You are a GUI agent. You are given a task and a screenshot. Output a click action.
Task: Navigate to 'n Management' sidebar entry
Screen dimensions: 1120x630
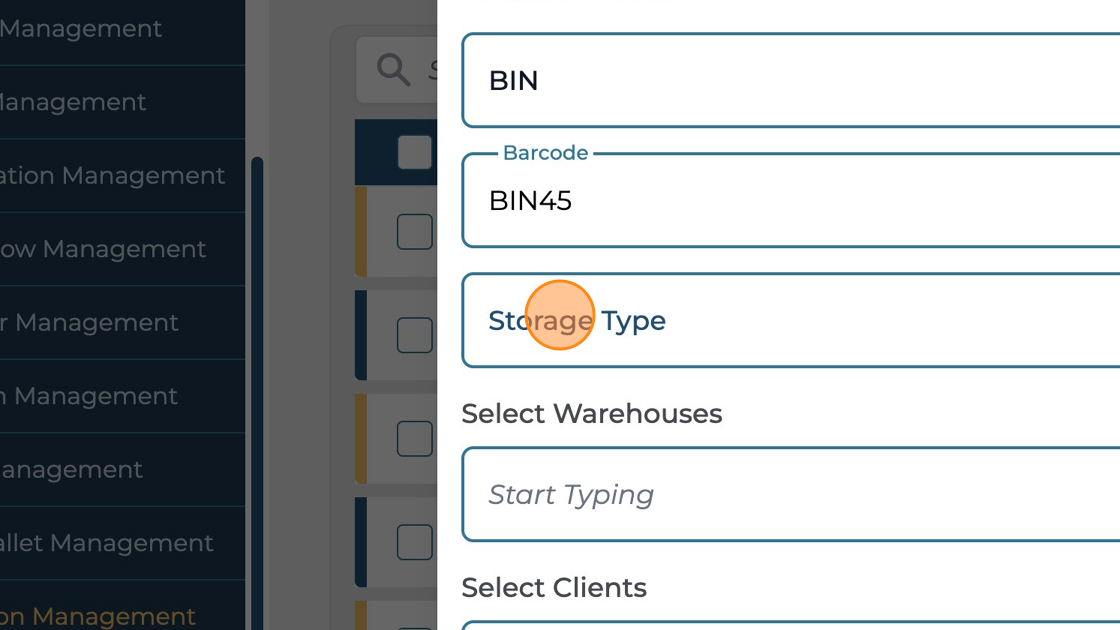click(x=89, y=396)
